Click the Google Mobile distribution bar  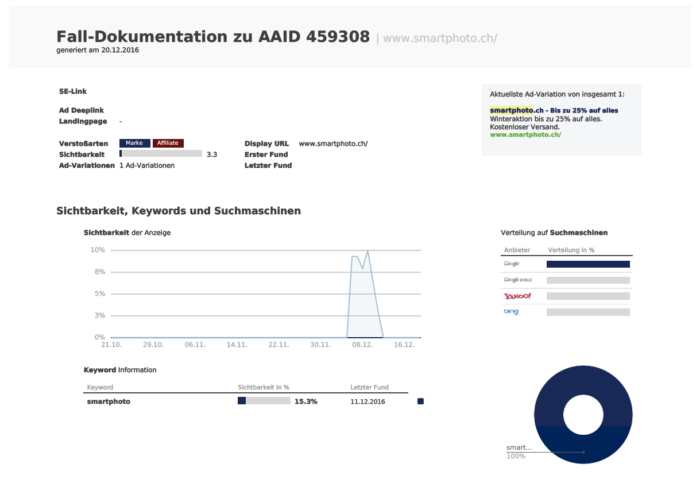[588, 280]
